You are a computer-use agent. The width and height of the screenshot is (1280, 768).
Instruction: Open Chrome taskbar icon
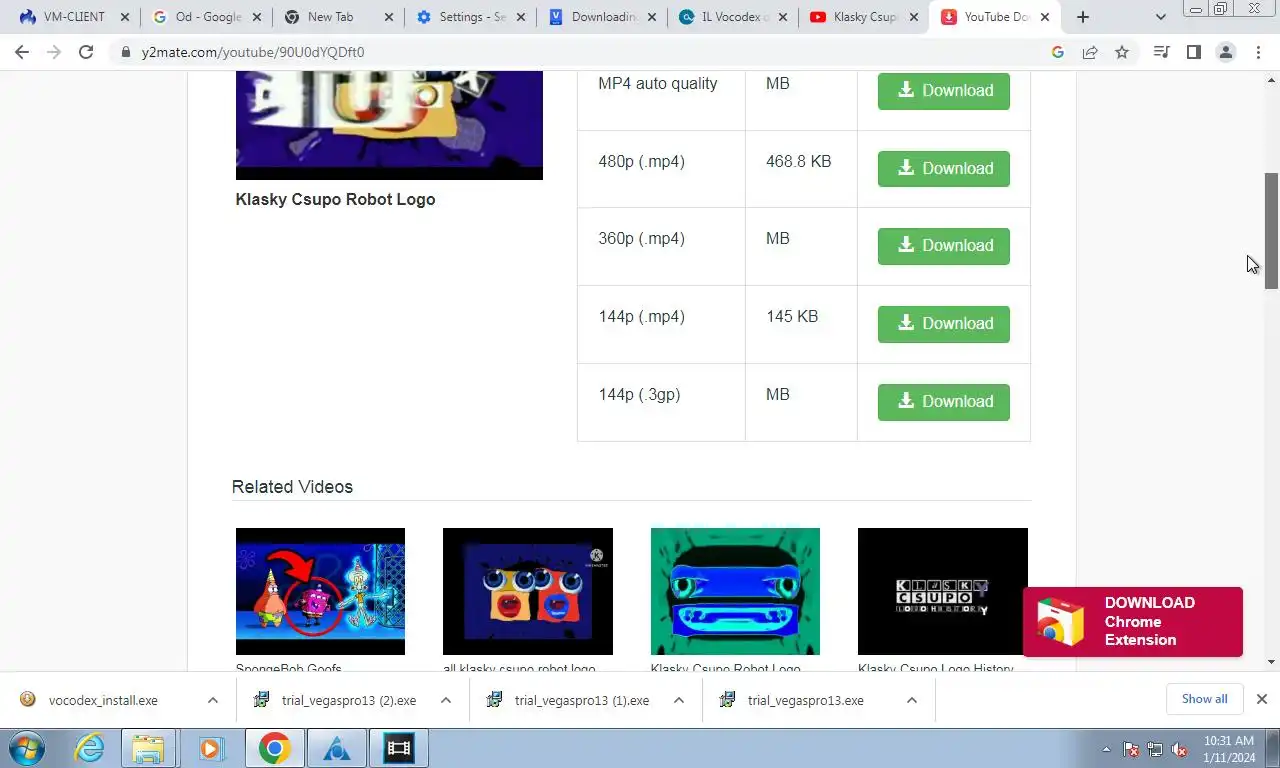click(x=275, y=748)
